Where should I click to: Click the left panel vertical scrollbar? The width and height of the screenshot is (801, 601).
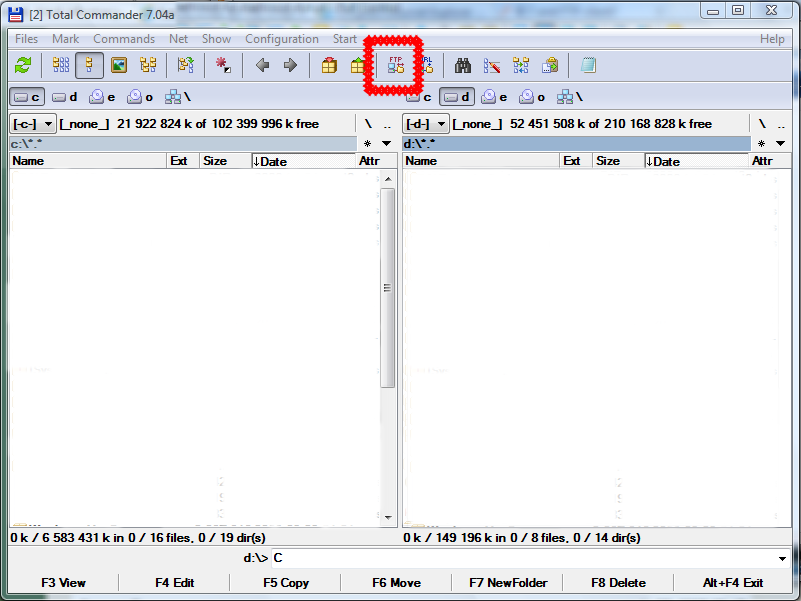(x=388, y=288)
